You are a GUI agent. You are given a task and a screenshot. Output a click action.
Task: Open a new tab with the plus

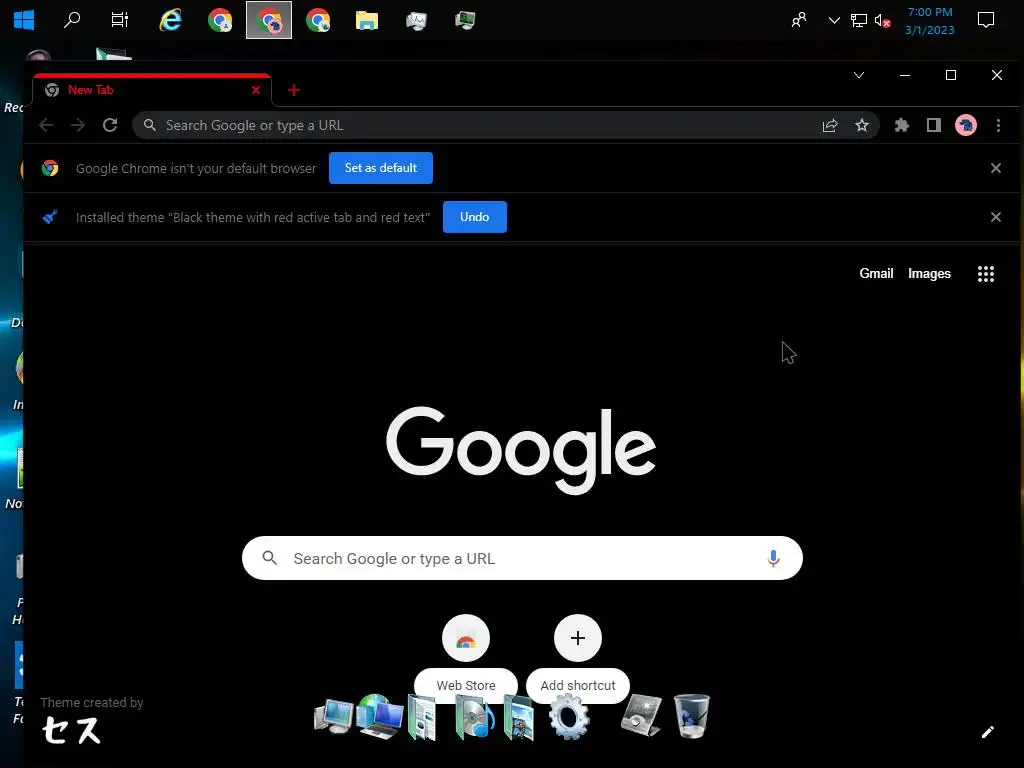pos(294,90)
